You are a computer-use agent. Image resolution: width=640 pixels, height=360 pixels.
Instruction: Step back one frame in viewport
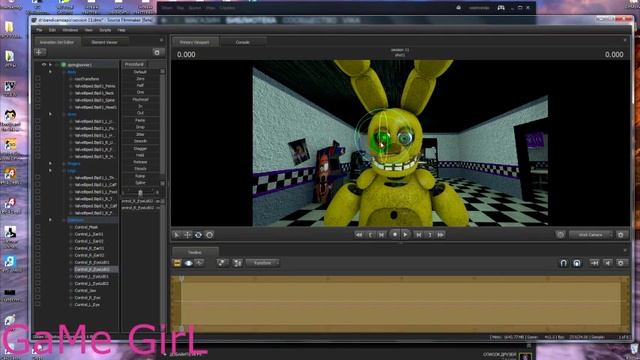click(x=381, y=235)
